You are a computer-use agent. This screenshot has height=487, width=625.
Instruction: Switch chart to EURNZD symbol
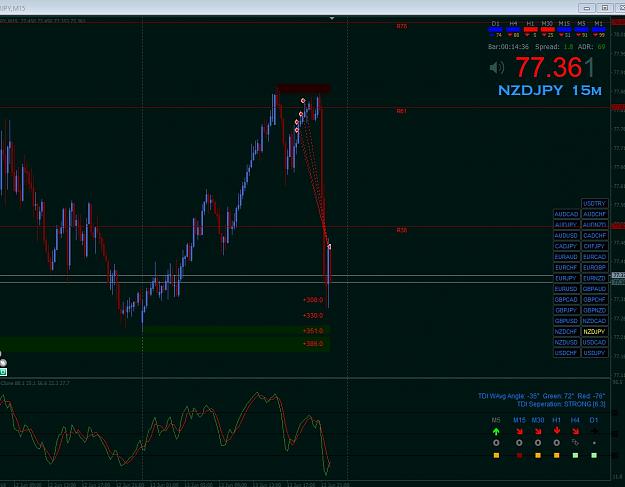coord(595,278)
